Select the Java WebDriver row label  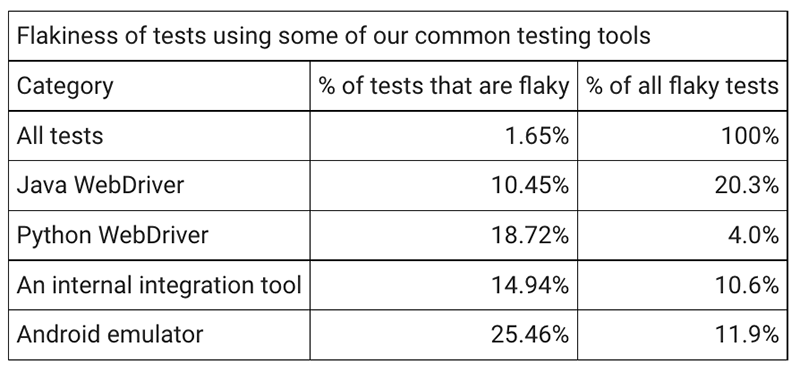100,185
